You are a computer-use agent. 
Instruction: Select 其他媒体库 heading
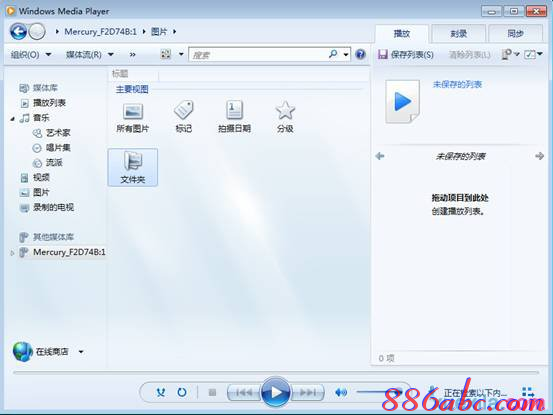pos(53,237)
